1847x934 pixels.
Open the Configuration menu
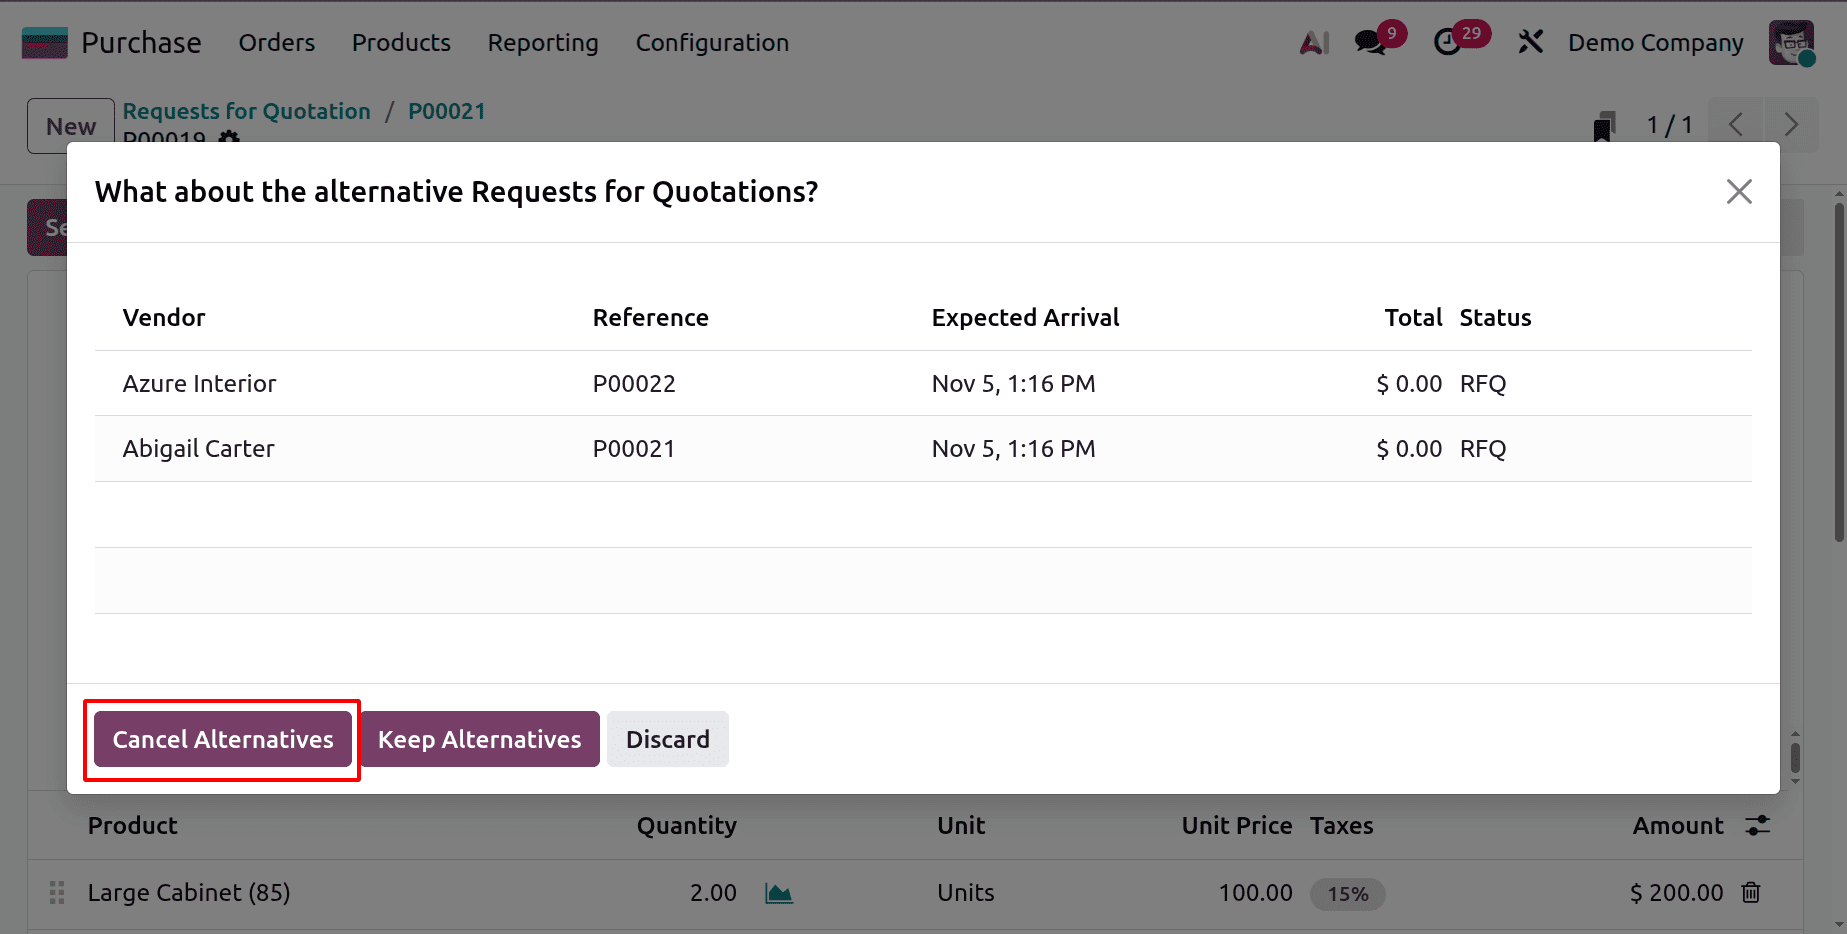point(711,42)
